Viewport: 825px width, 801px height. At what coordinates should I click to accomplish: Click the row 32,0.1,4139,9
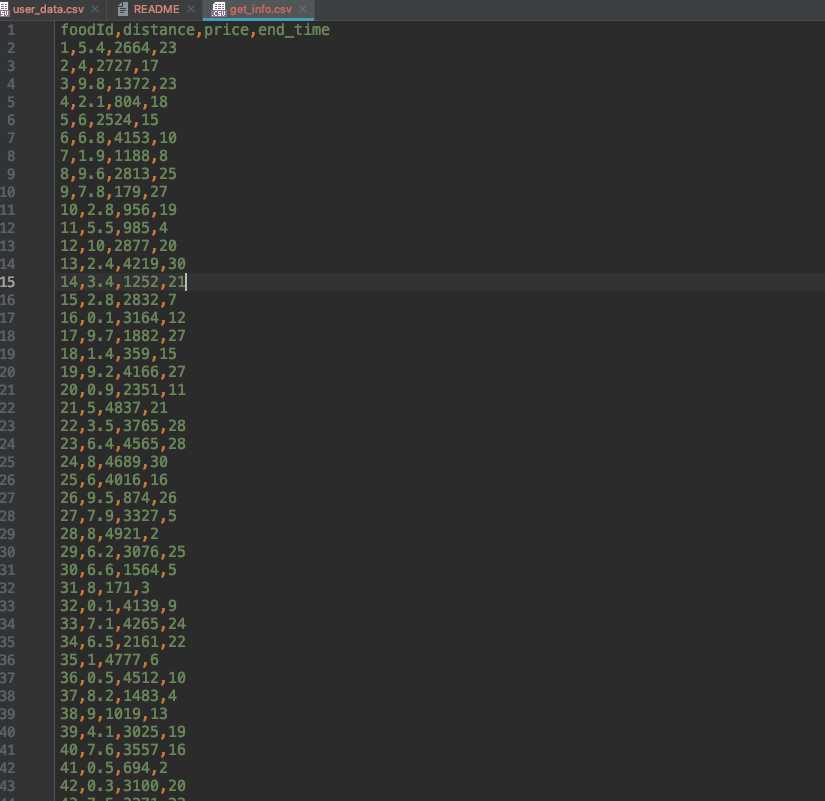[x=118, y=606]
